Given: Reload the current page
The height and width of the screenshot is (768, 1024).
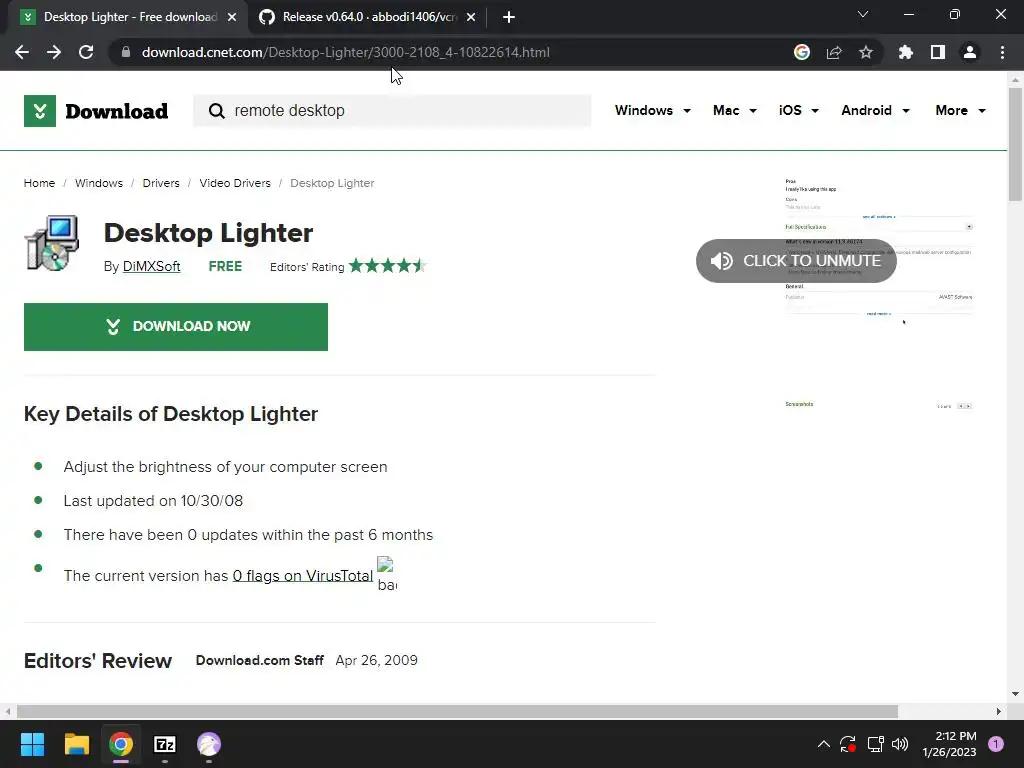Looking at the screenshot, I should (86, 52).
